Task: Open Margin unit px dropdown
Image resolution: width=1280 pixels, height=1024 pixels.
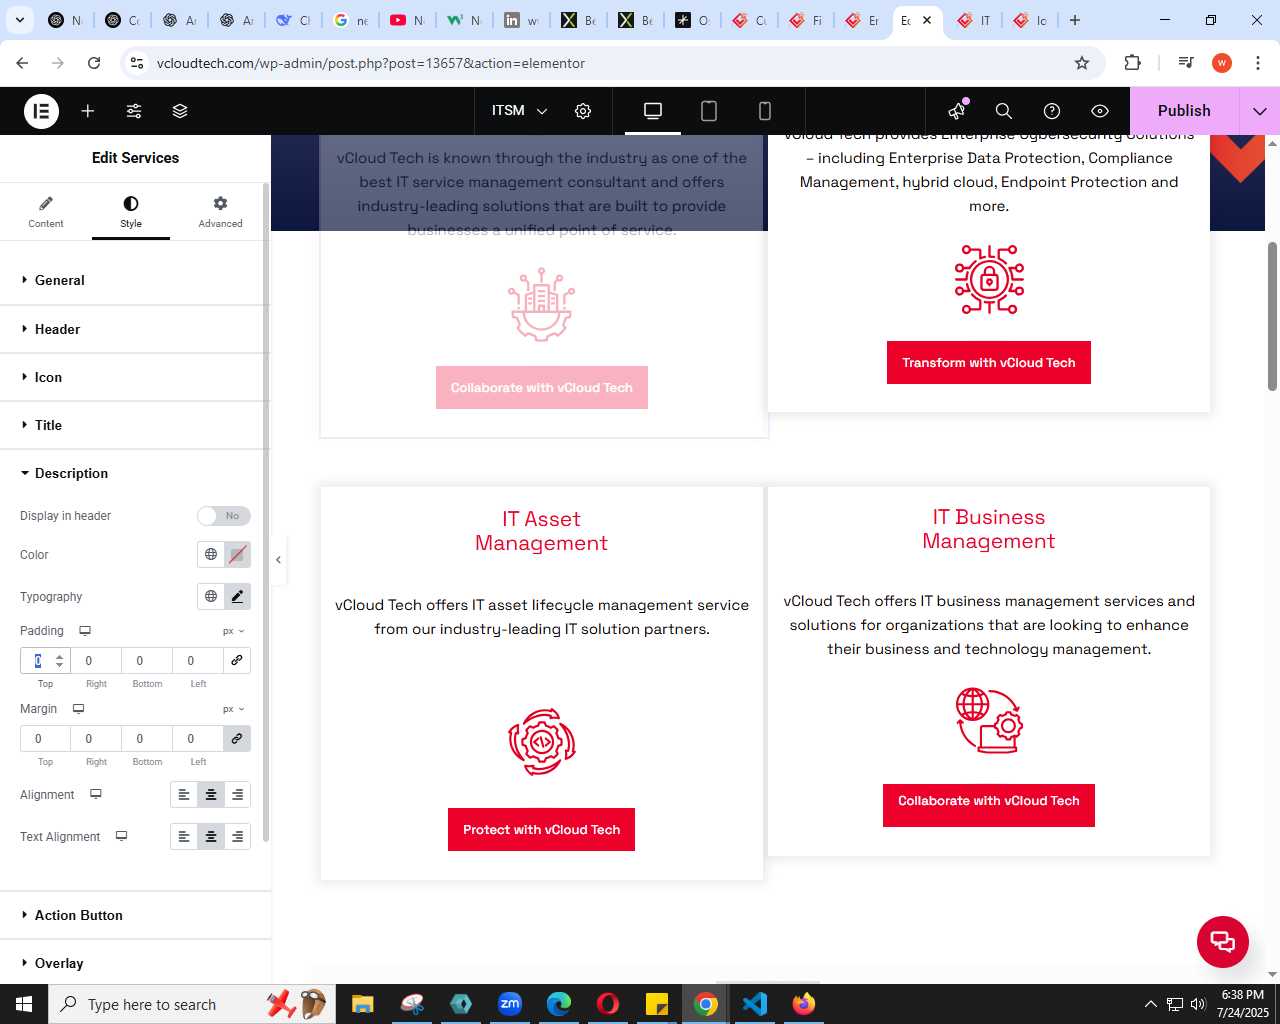Action: click(234, 709)
